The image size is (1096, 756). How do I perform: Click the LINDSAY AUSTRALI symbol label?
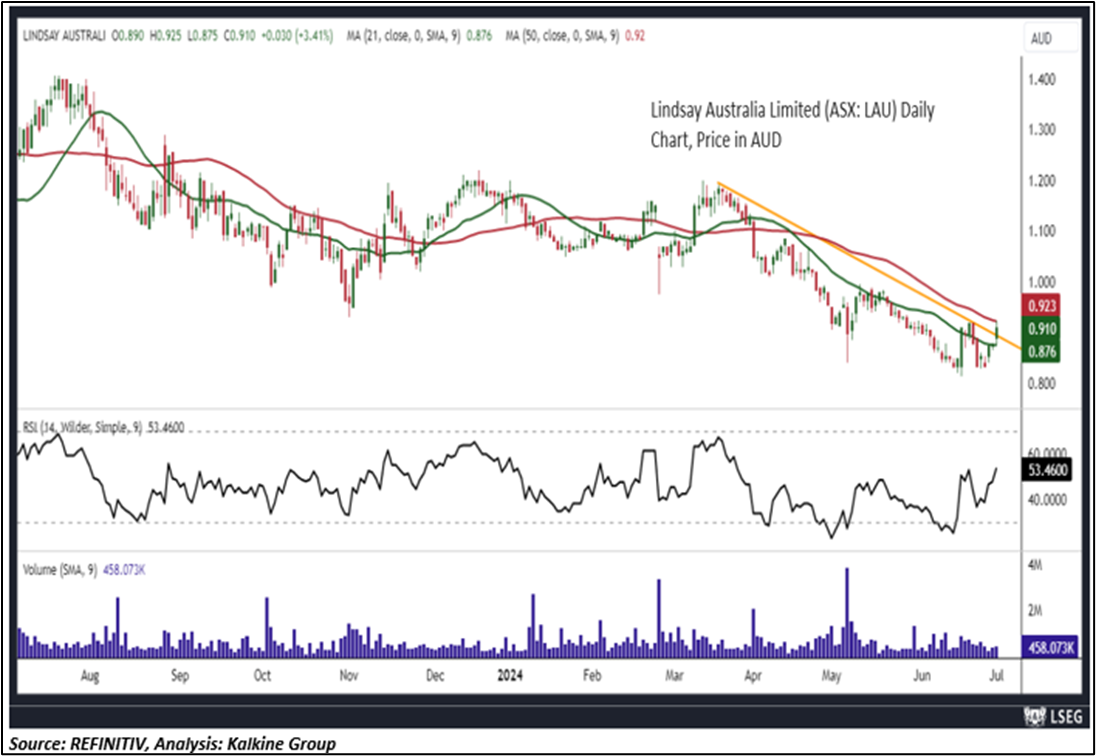[x=65, y=36]
